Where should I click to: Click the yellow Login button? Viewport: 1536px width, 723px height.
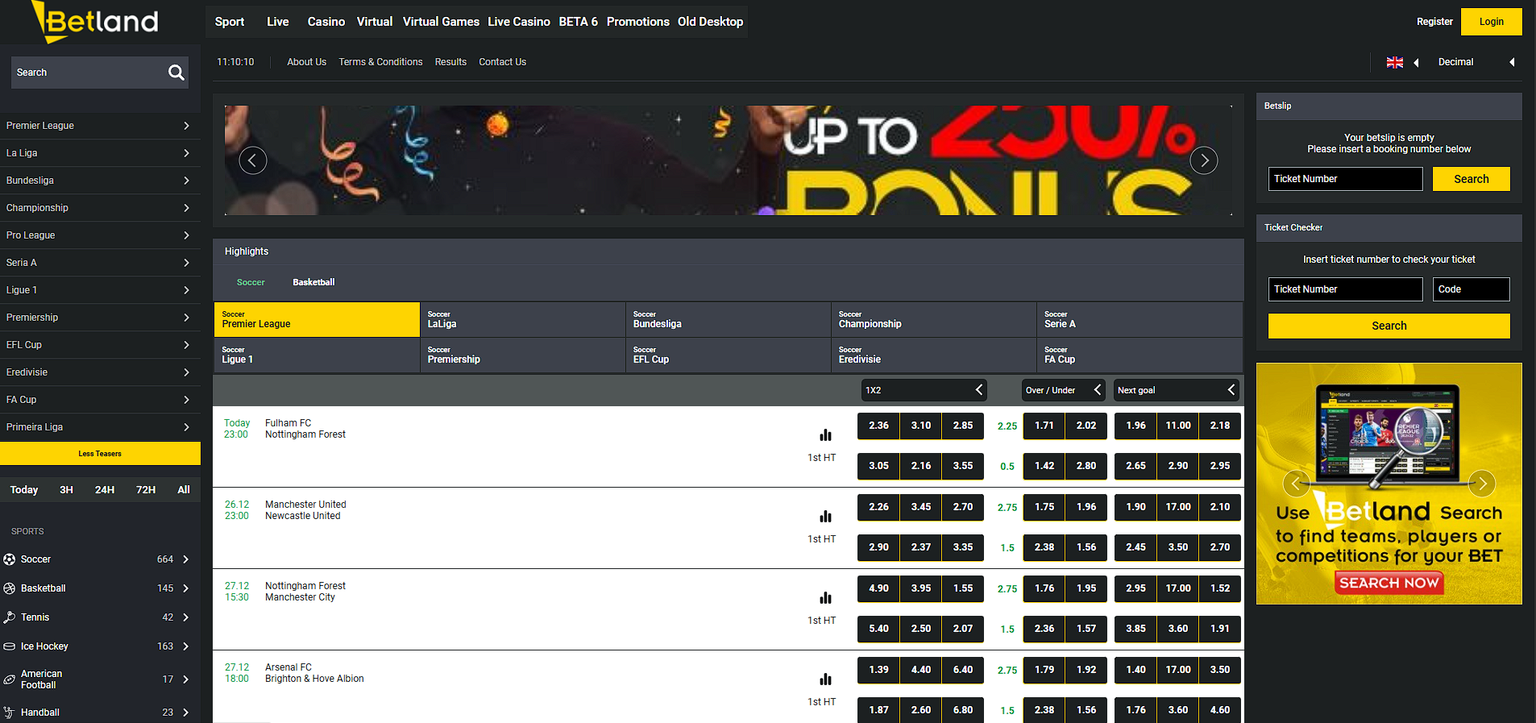pos(1491,21)
